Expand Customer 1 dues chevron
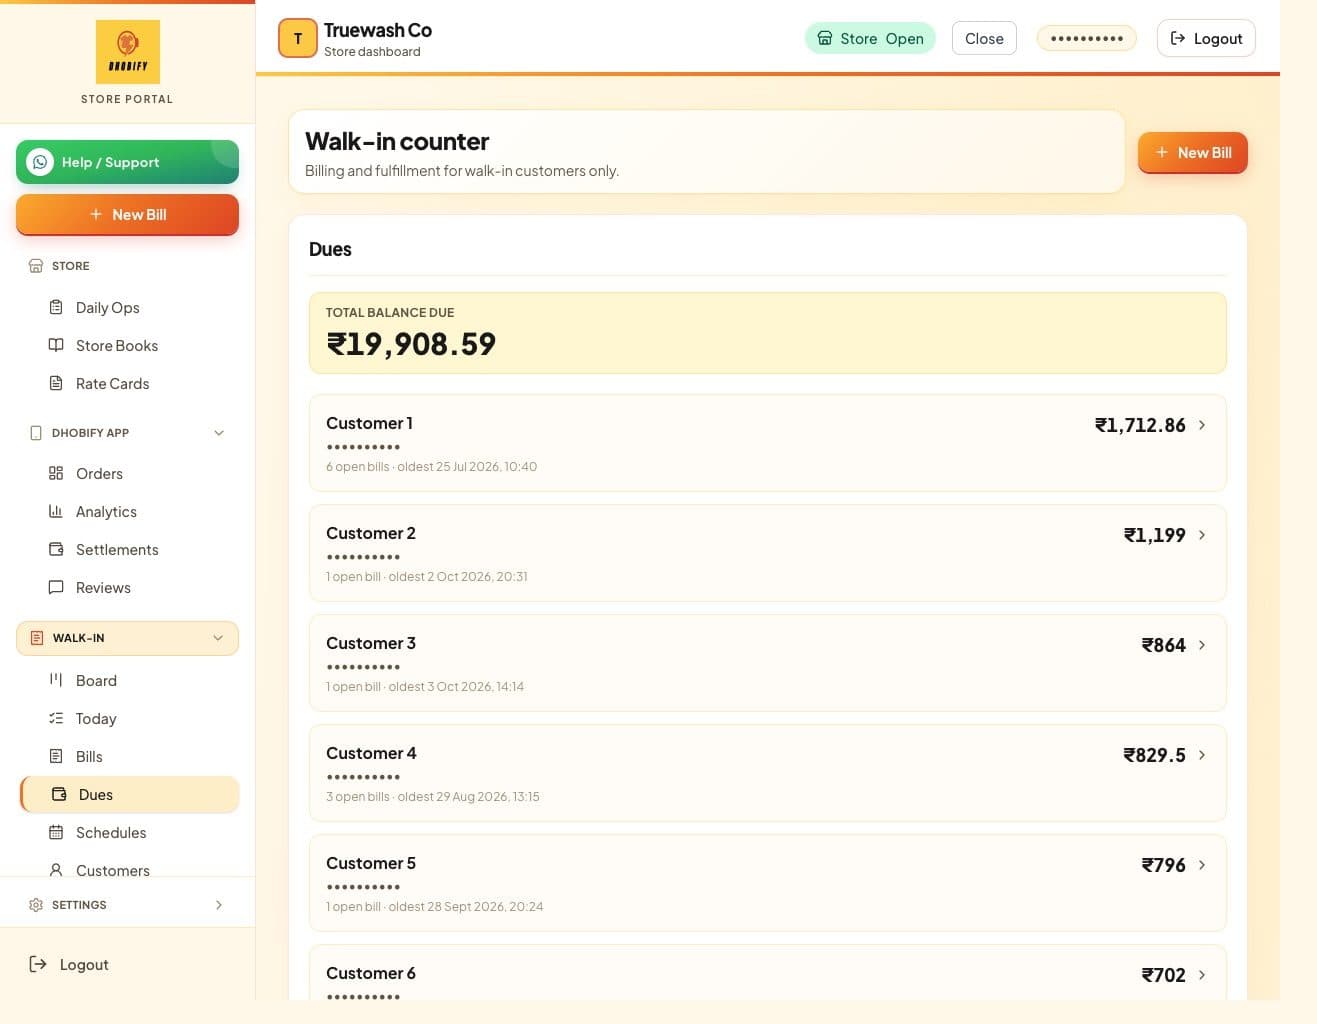The width and height of the screenshot is (1317, 1024). pyautogui.click(x=1202, y=425)
